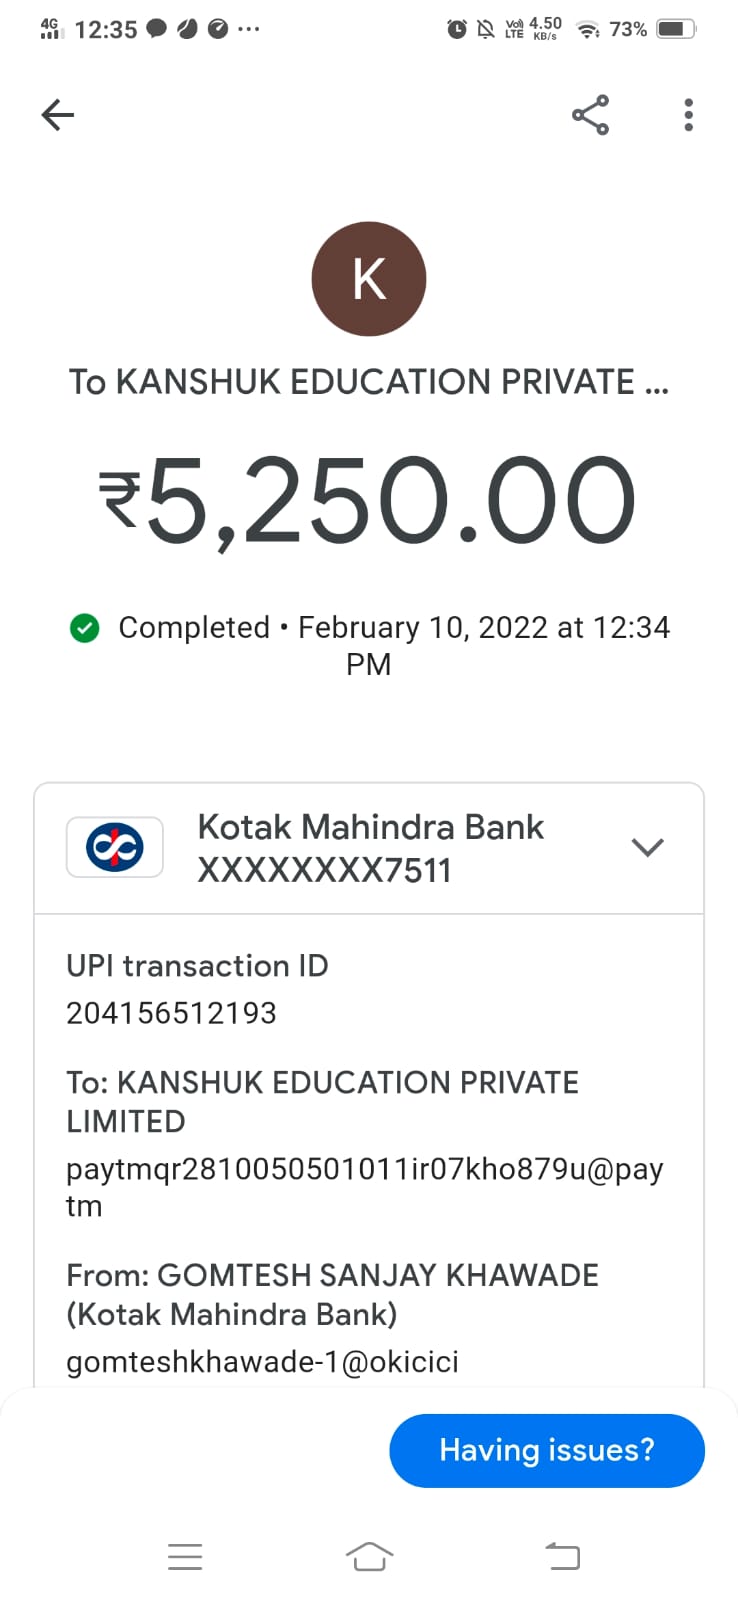Open the three-dot overflow menu
Screen dimensions: 738x1600
[x=688, y=115]
